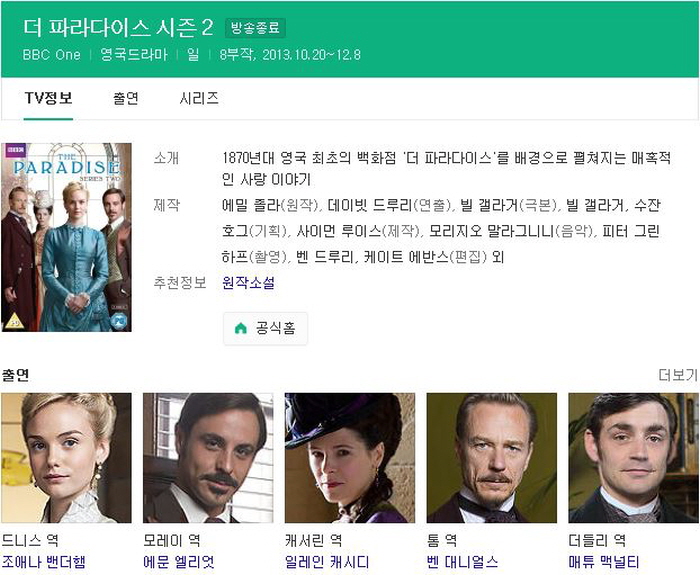Click the 더 파라다이스 시즌 2 title

(x=119, y=28)
